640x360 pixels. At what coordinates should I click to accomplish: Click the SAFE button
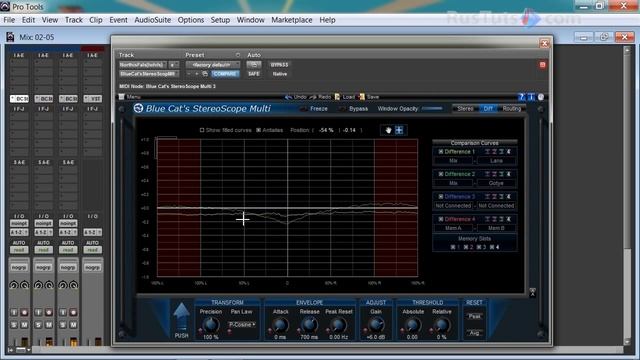tap(254, 74)
